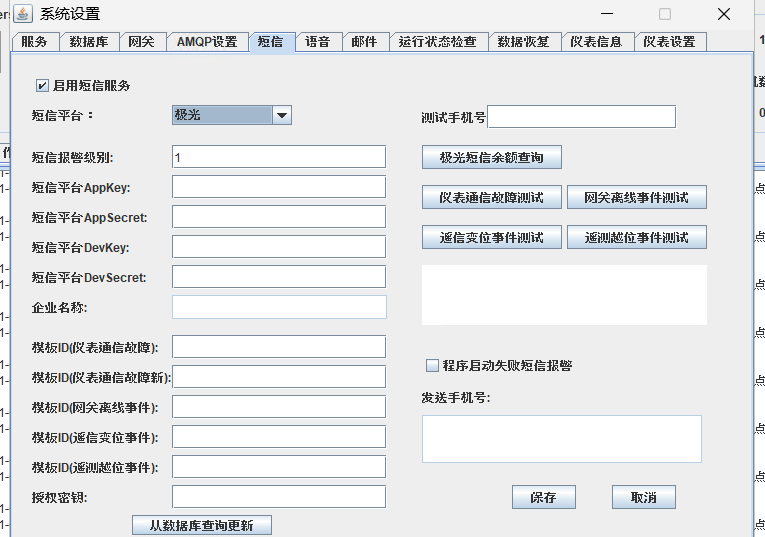765x537 pixels.
Task: Click the 网关离线事件测试 button
Action: pos(636,197)
